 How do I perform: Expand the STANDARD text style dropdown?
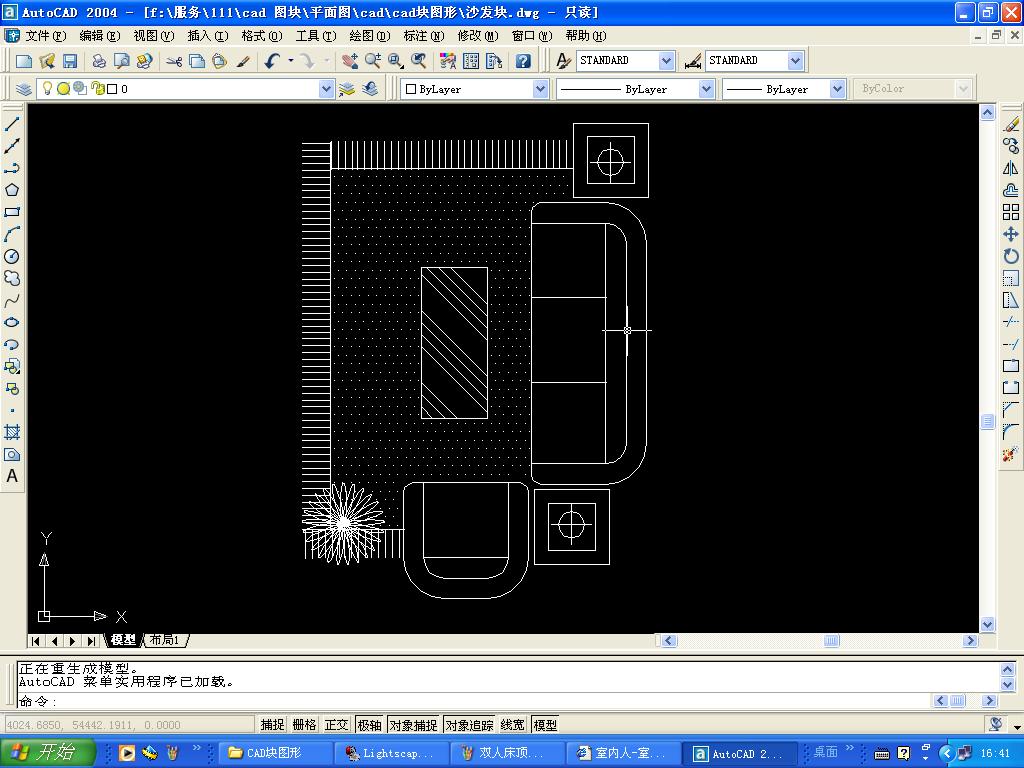point(666,61)
